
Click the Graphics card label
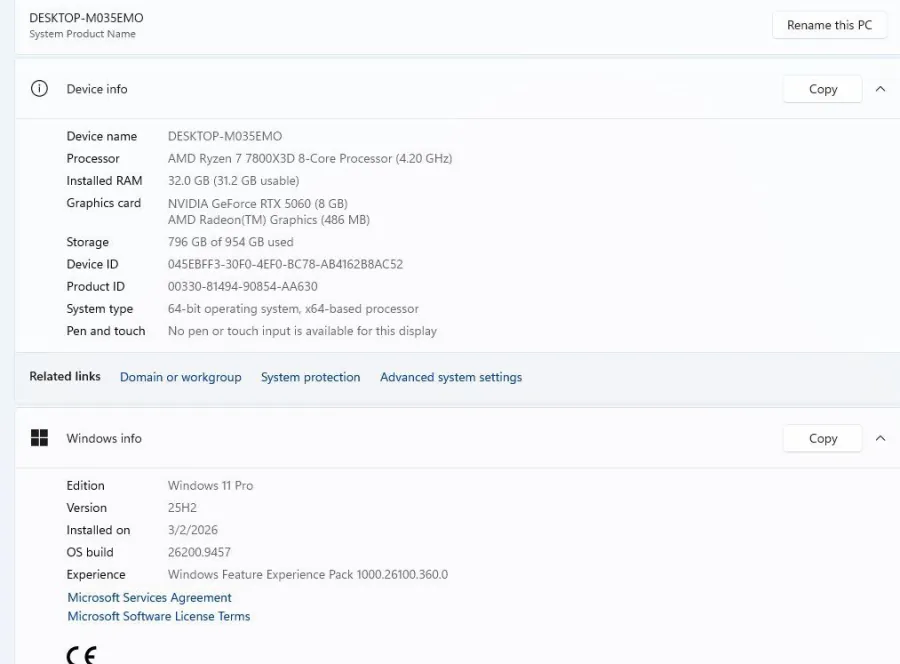tap(103, 203)
